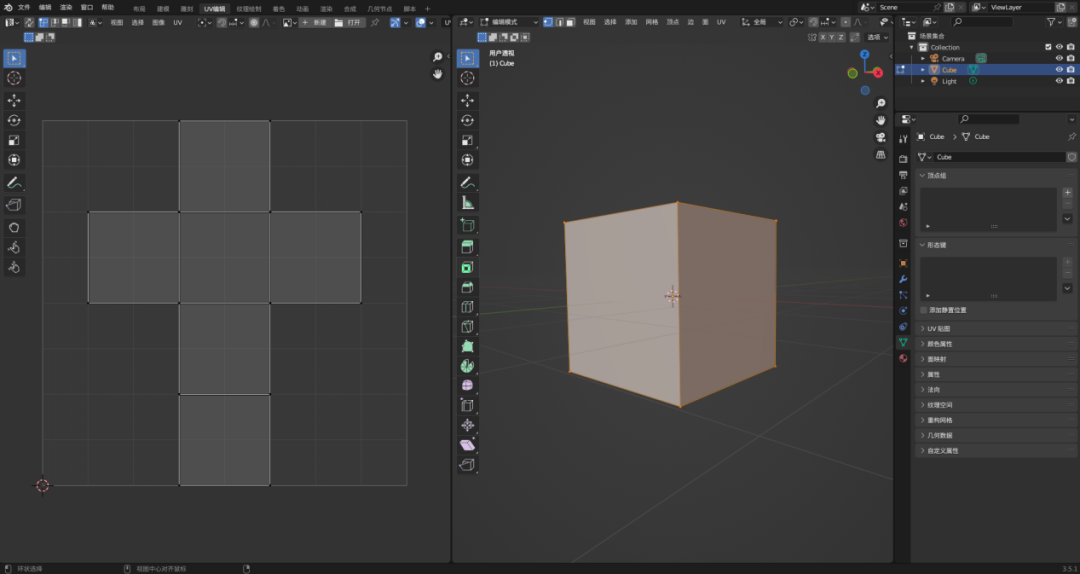Image resolution: width=1080 pixels, height=574 pixels.
Task: Select the Cursor tool in UV editor
Action: point(14,78)
